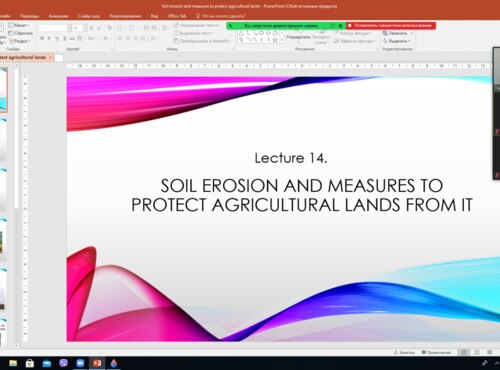Toggle justify text alignment
The height and width of the screenshot is (370, 500).
pos(143,38)
